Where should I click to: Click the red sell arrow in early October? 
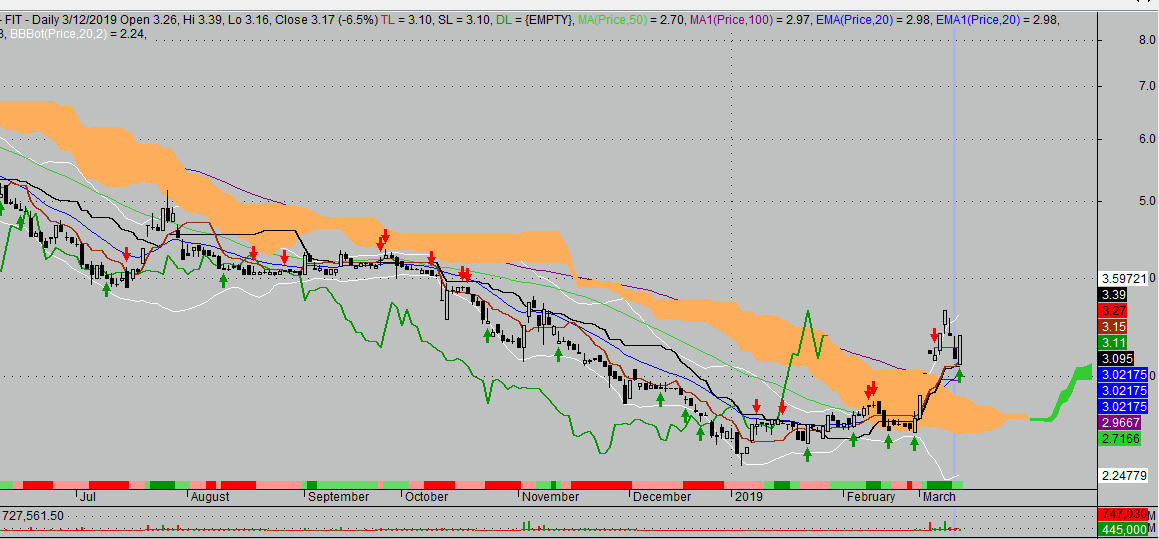pyautogui.click(x=431, y=257)
